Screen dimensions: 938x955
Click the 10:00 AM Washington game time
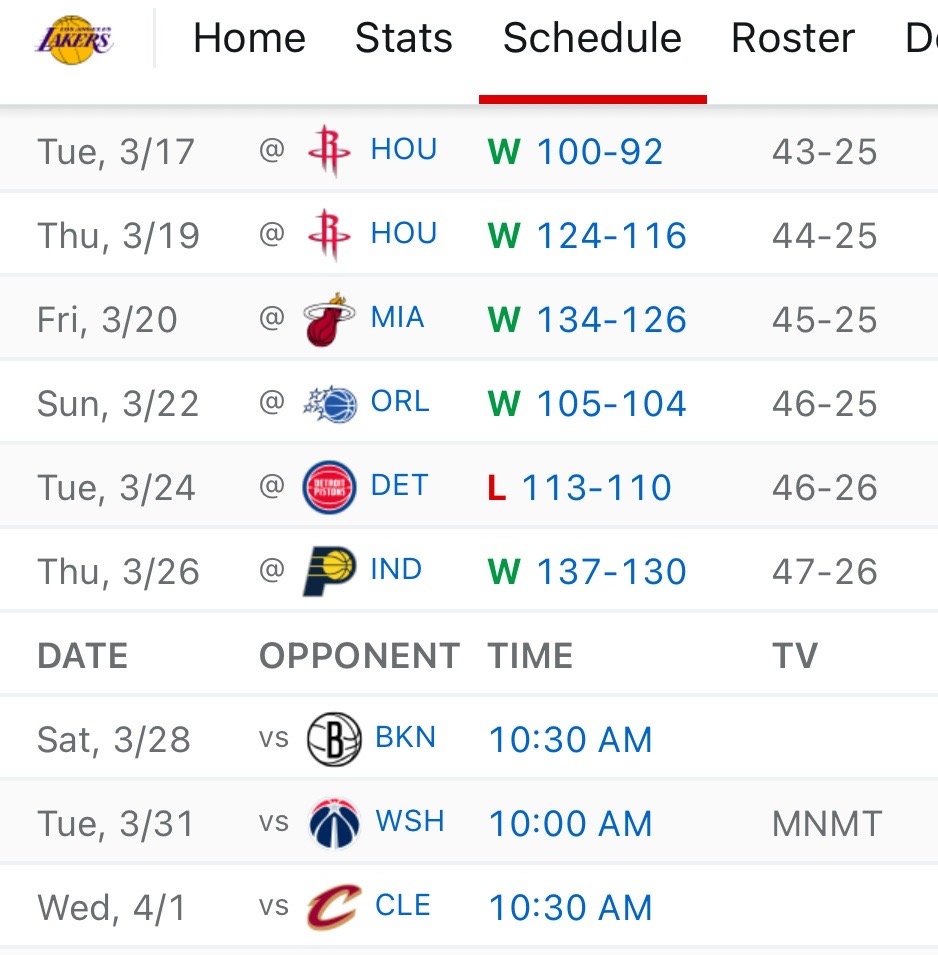point(570,824)
